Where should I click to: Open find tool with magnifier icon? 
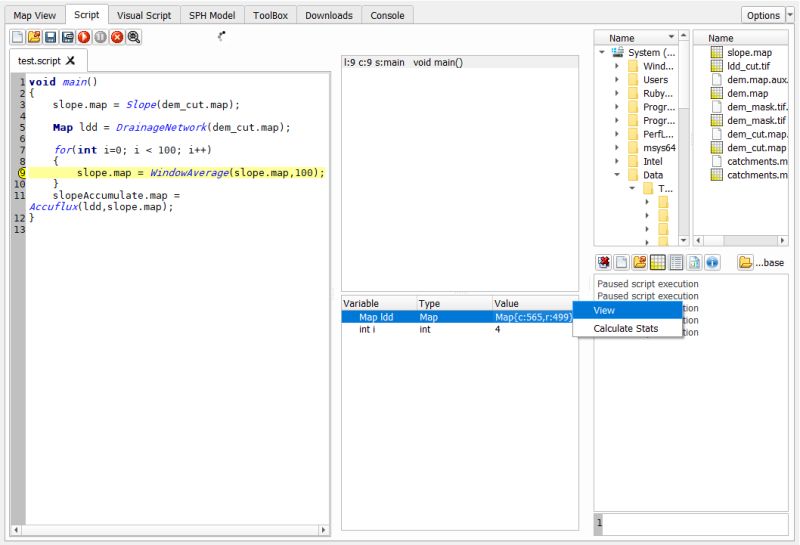point(134,37)
